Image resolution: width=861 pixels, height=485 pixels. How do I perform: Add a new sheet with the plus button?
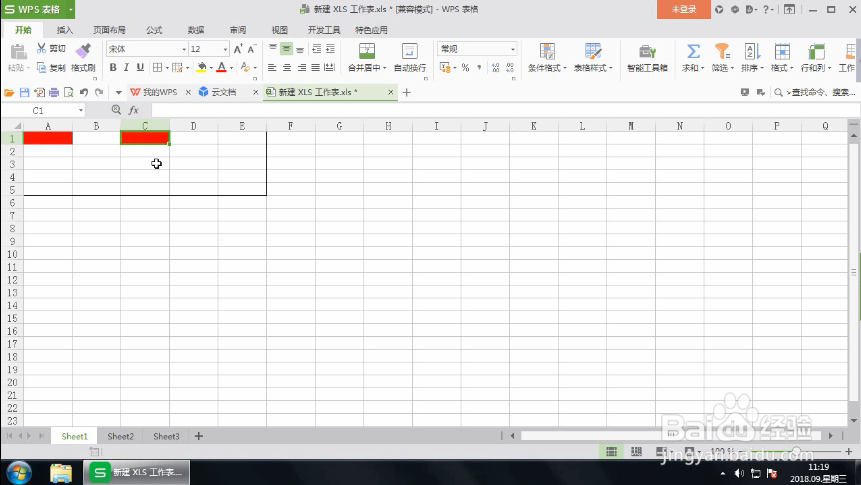point(199,436)
